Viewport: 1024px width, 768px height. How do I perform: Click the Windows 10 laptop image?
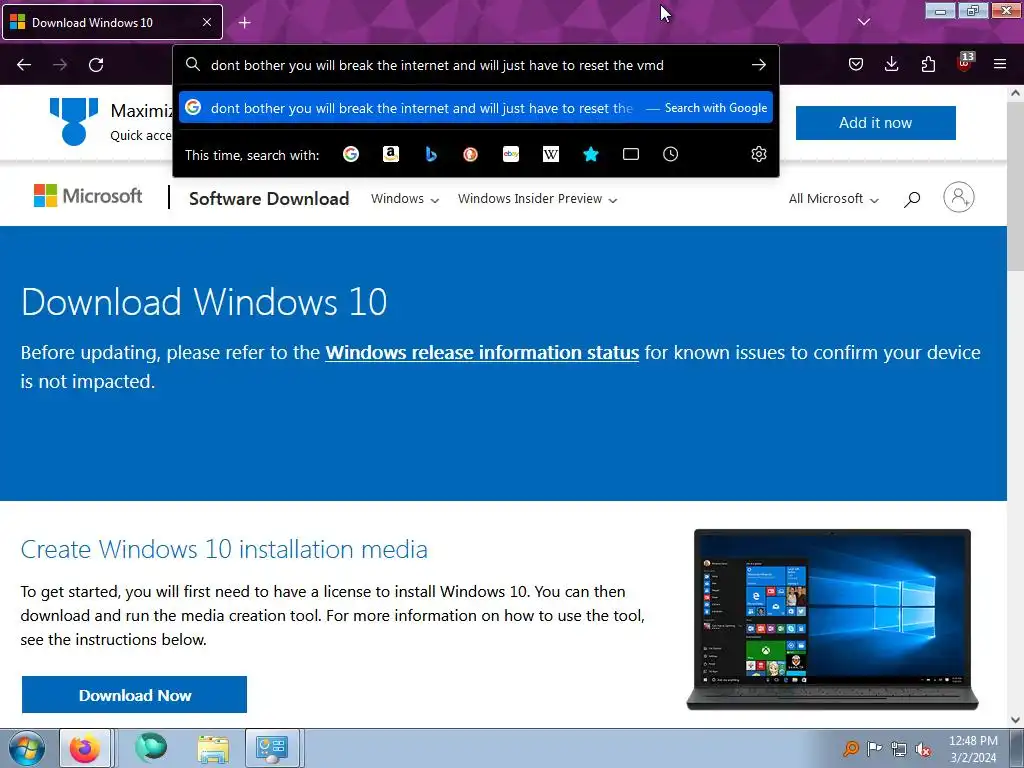pyautogui.click(x=832, y=619)
